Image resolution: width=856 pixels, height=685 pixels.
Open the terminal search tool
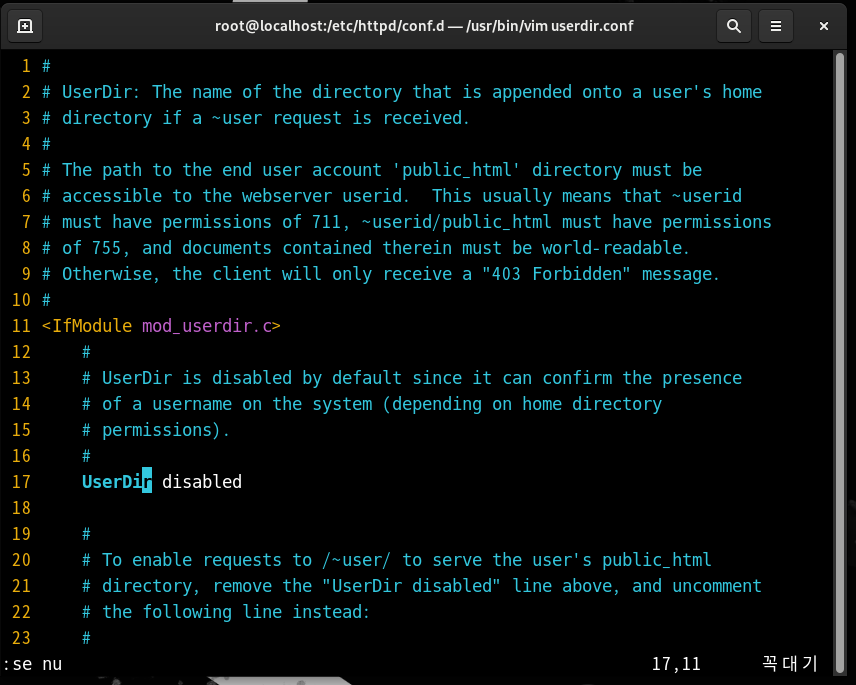pyautogui.click(x=734, y=26)
